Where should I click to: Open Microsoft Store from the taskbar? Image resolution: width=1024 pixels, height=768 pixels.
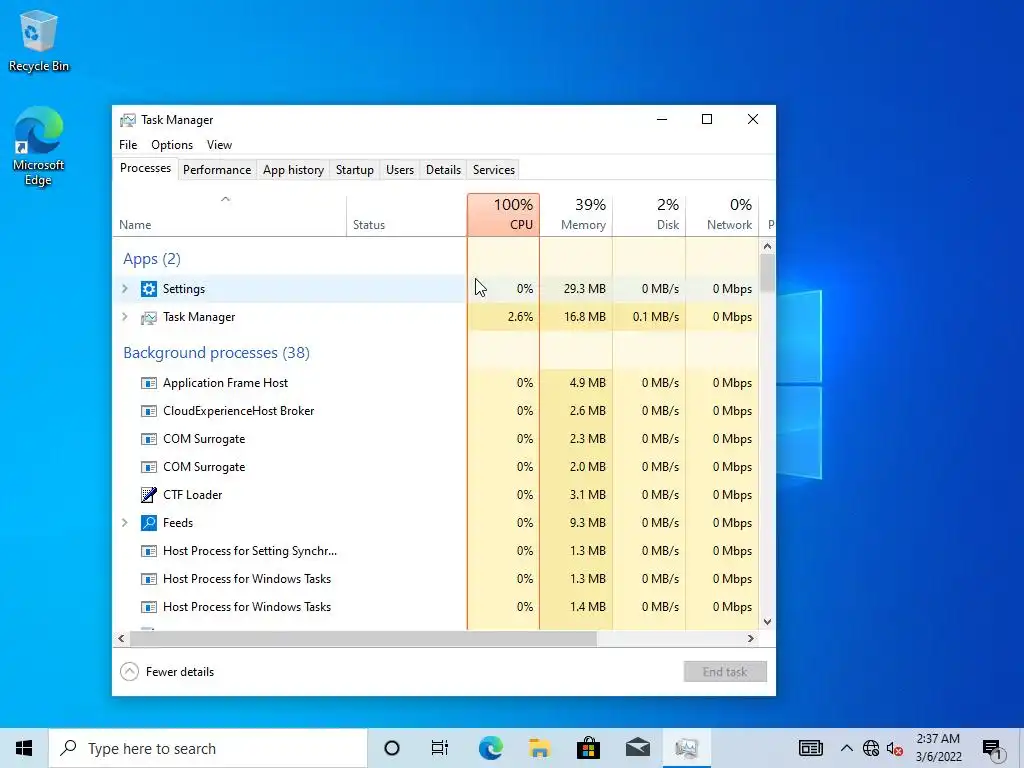[588, 748]
